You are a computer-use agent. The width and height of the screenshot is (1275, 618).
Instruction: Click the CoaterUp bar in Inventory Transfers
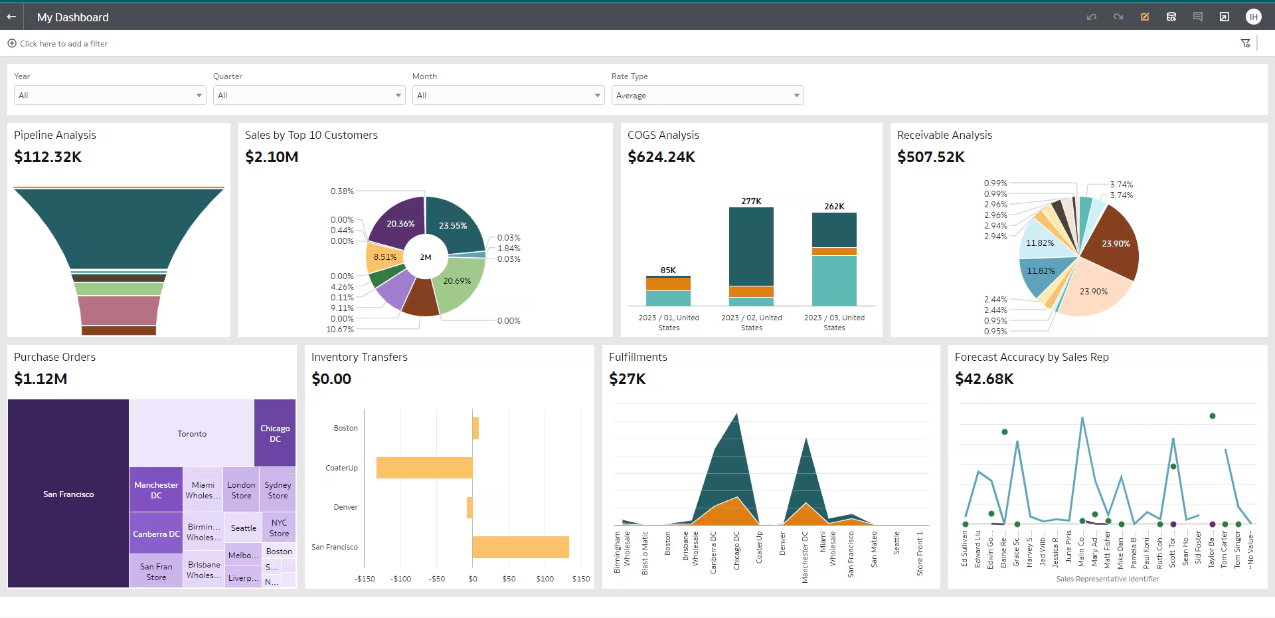coord(424,467)
